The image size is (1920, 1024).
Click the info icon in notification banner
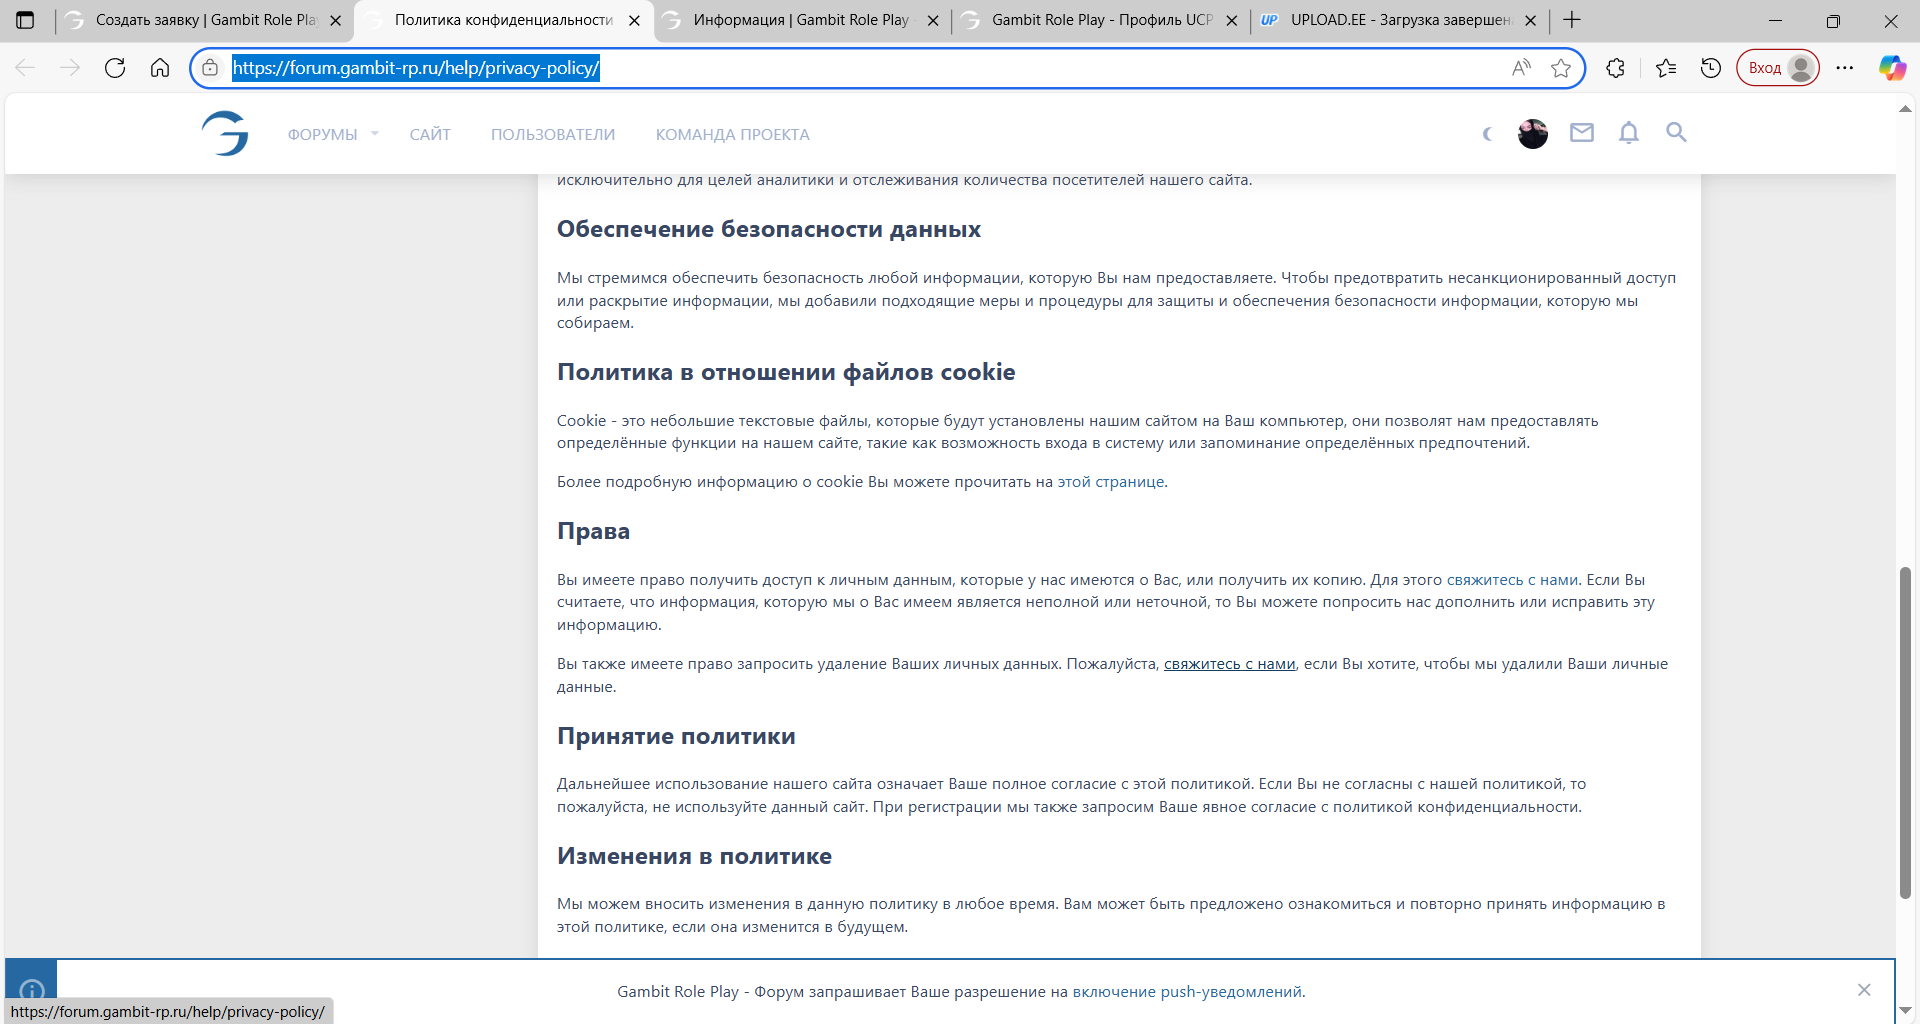32,990
